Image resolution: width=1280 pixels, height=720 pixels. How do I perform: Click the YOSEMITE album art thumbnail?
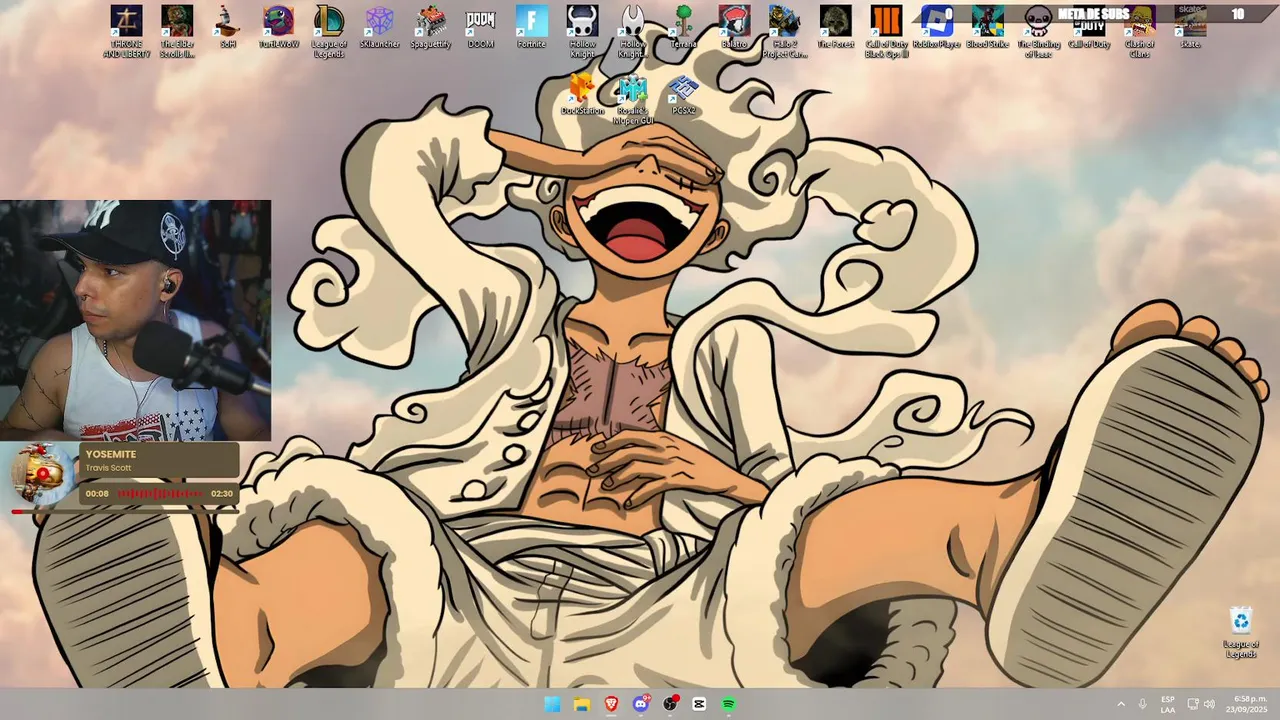tap(42, 474)
